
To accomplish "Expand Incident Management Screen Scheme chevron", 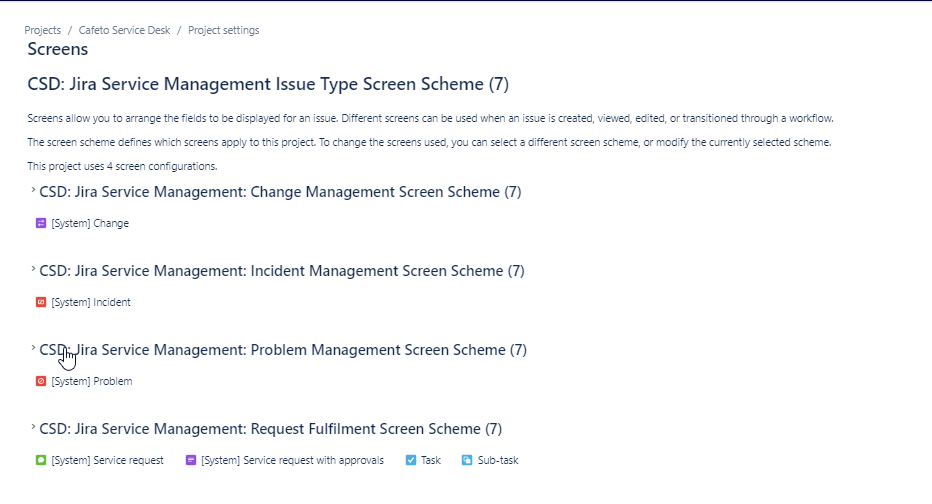I will pos(33,269).
